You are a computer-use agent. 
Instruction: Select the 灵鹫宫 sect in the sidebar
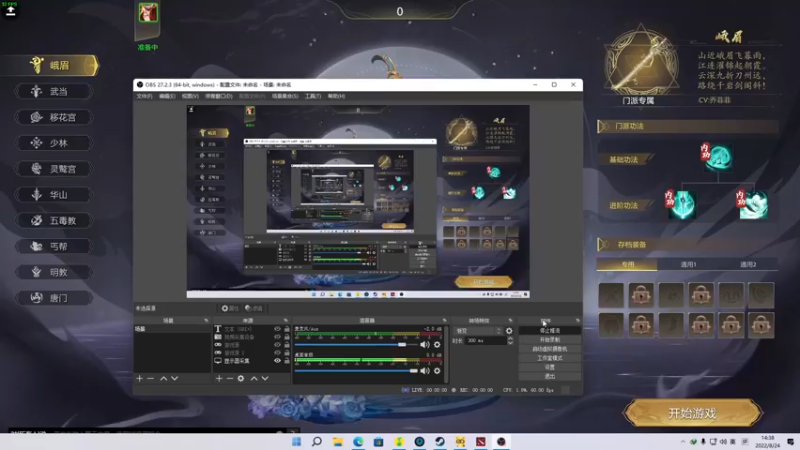point(55,169)
